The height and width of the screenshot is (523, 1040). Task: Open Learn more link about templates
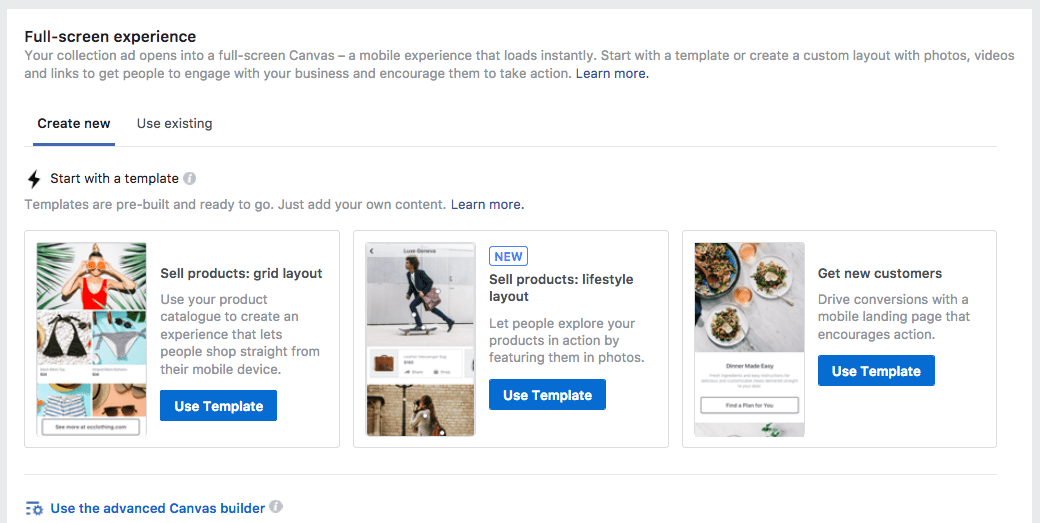click(x=488, y=204)
